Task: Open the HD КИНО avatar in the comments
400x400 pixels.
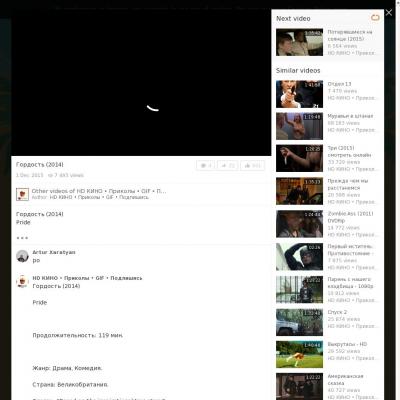Action: [x=22, y=281]
